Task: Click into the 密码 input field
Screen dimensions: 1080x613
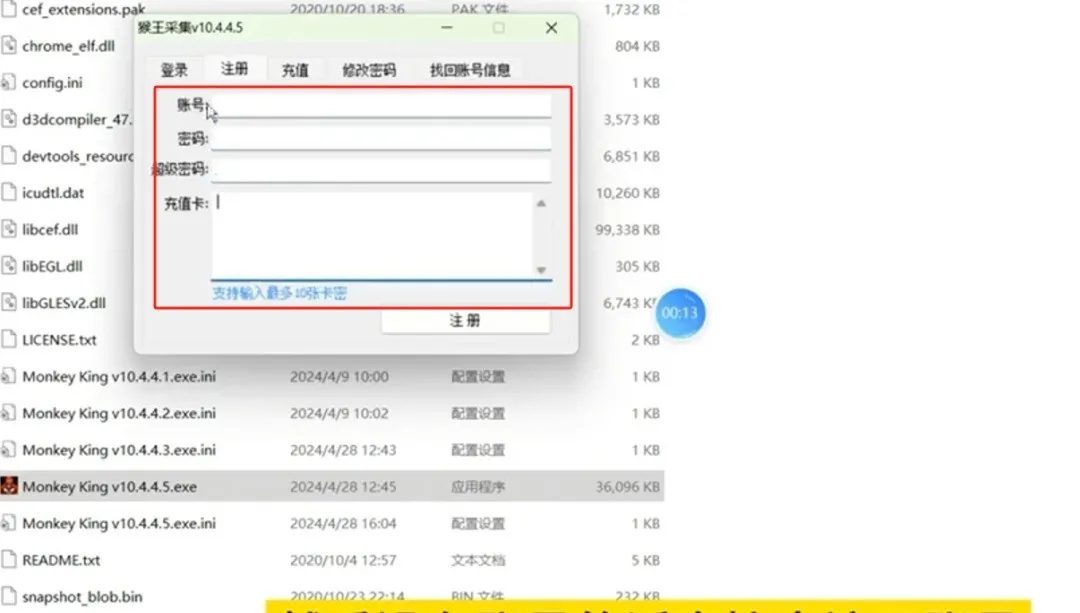Action: click(x=381, y=139)
